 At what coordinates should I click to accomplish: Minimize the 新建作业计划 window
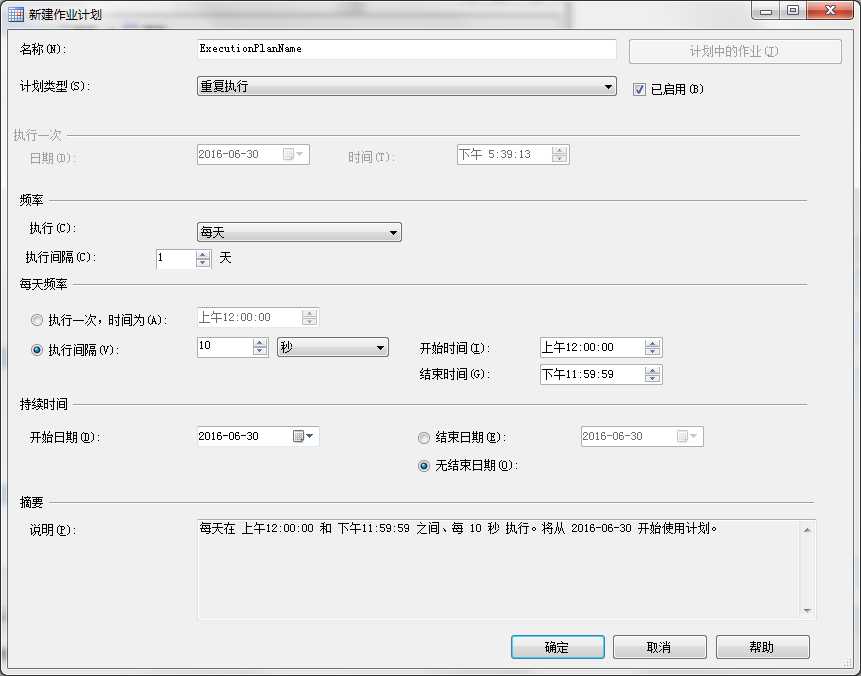[766, 10]
